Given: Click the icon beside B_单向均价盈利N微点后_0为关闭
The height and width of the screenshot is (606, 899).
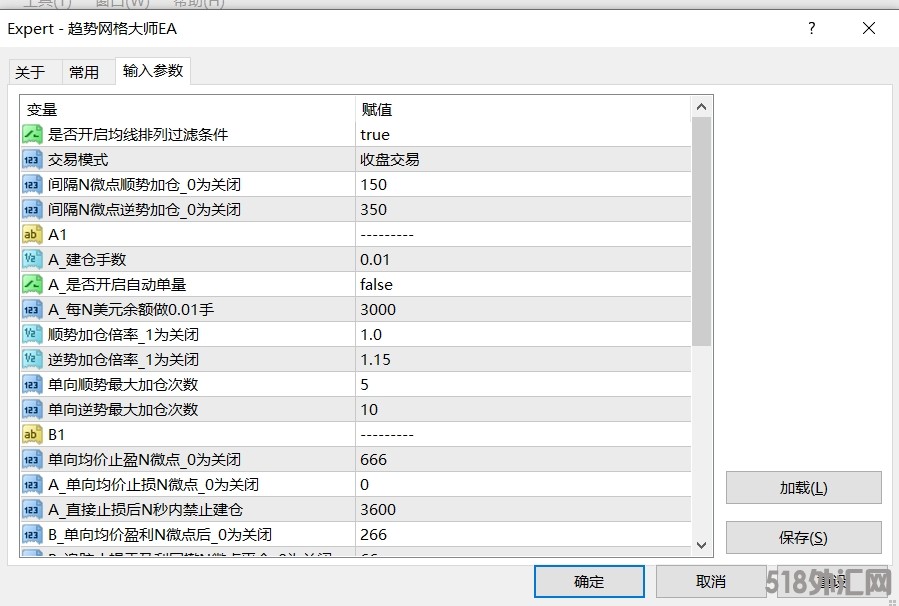Looking at the screenshot, I should (x=32, y=534).
